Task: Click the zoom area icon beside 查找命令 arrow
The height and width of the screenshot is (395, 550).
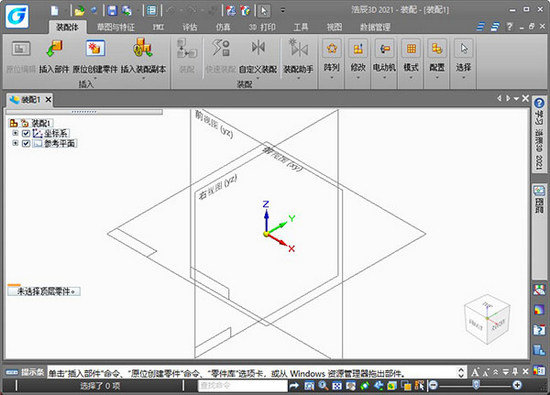Action: [309, 386]
